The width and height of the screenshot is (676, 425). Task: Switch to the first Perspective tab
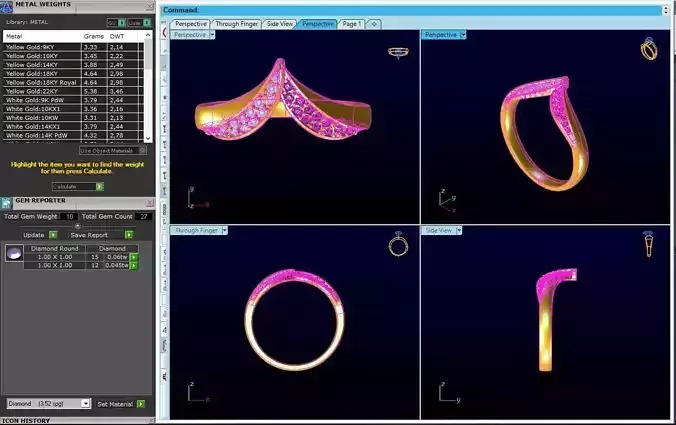click(191, 24)
